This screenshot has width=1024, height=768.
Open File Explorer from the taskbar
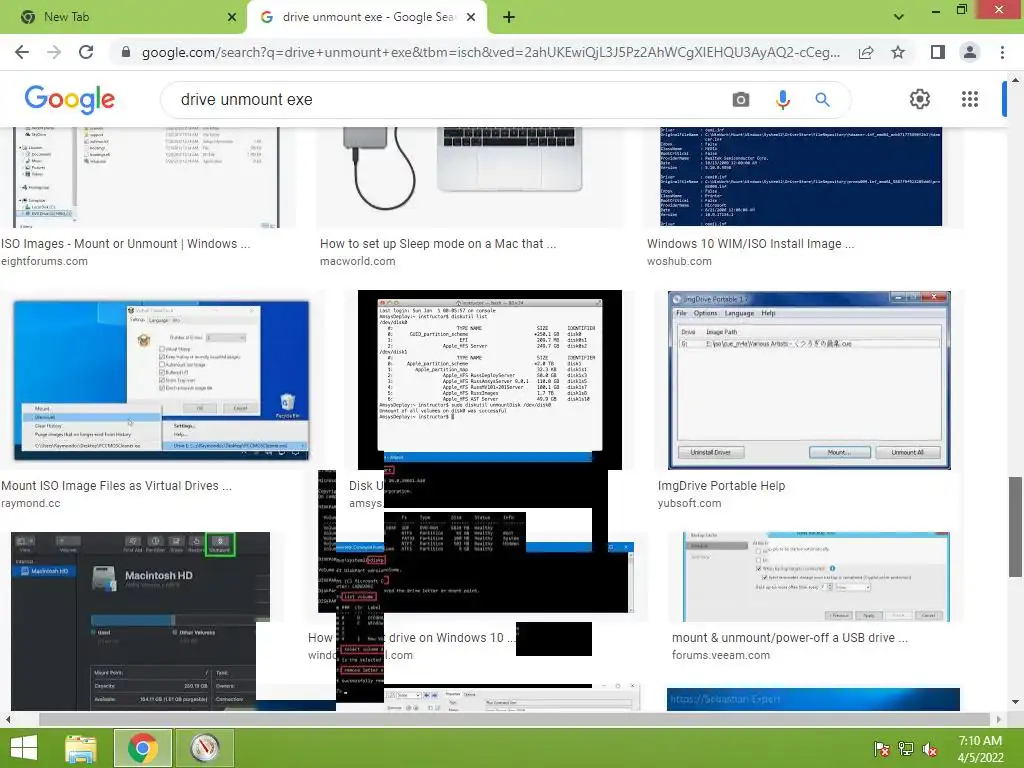tap(80, 748)
